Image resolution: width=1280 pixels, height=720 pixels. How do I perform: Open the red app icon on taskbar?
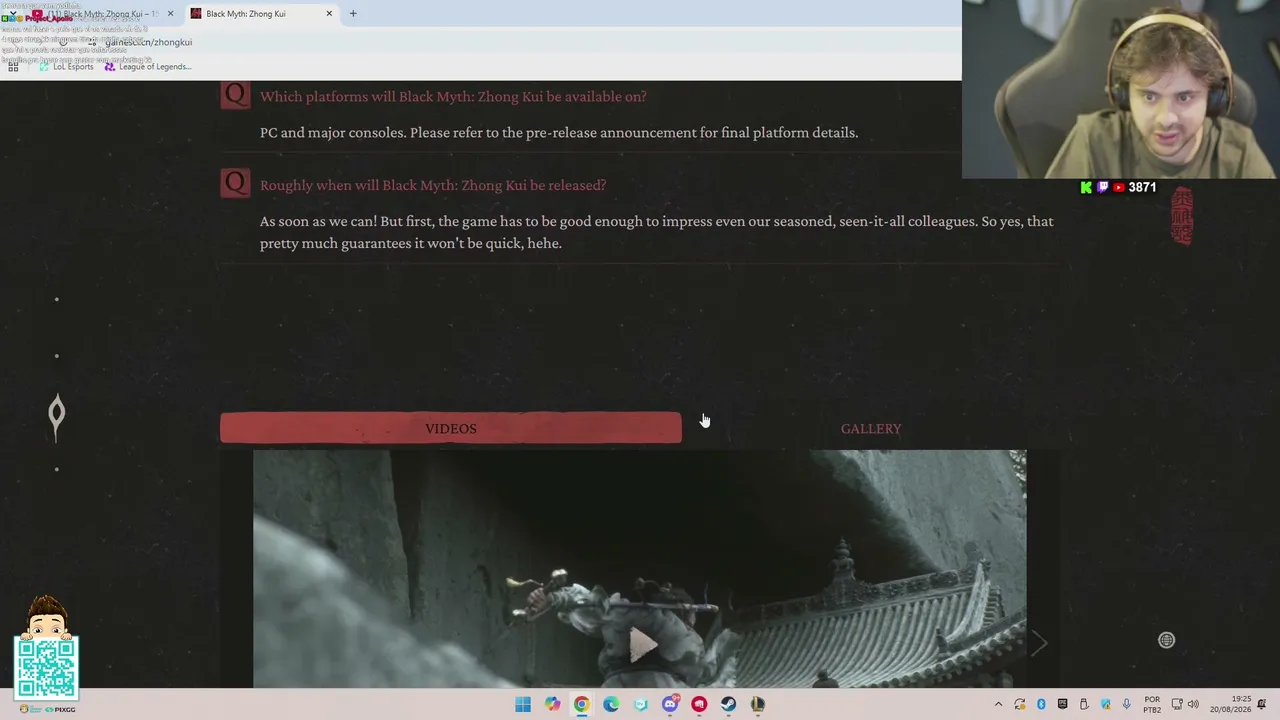coord(699,704)
